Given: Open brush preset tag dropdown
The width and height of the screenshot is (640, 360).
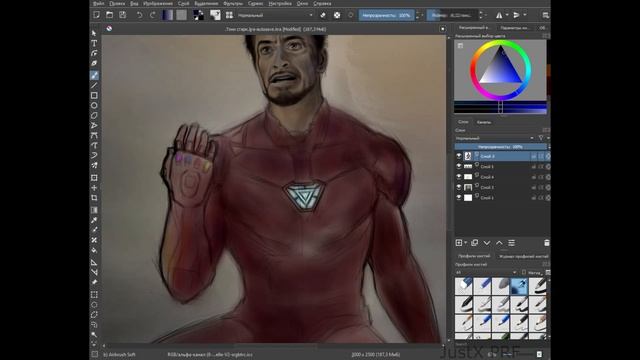Looking at the screenshot, I should (486, 272).
